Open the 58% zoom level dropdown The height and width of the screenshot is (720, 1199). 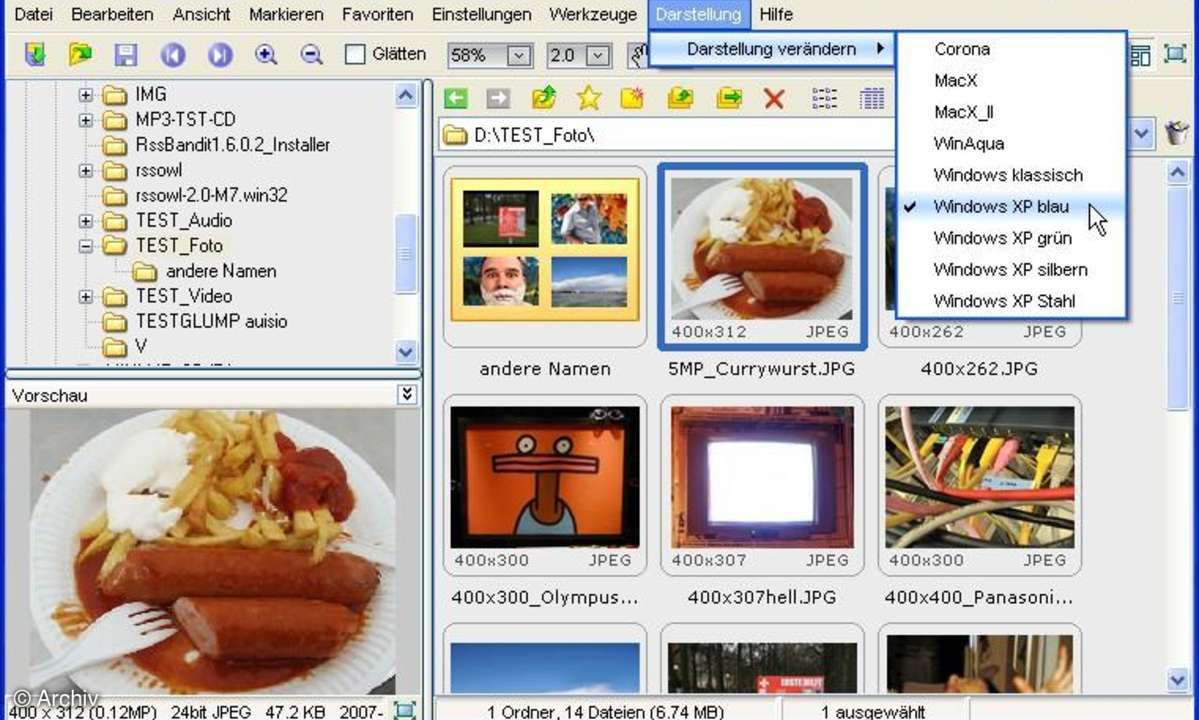tap(519, 55)
